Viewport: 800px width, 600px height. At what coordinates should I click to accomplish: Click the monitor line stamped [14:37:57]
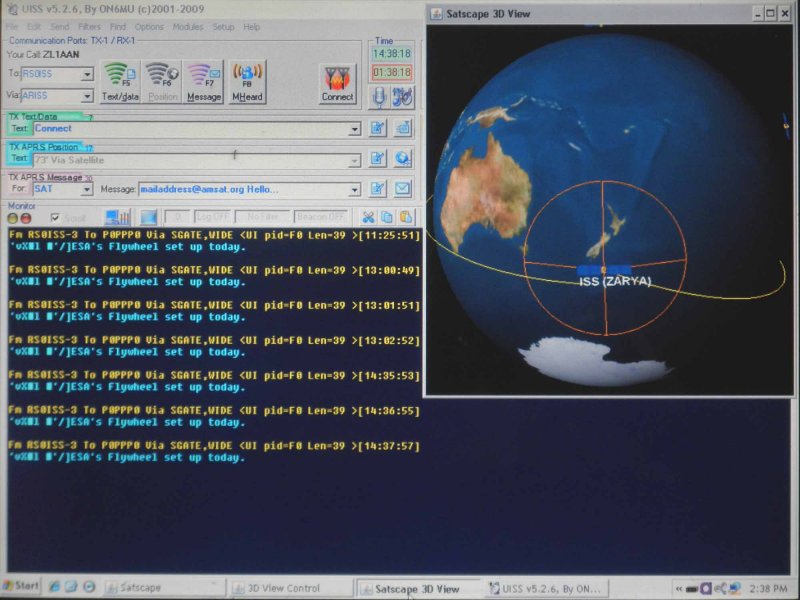pos(214,446)
